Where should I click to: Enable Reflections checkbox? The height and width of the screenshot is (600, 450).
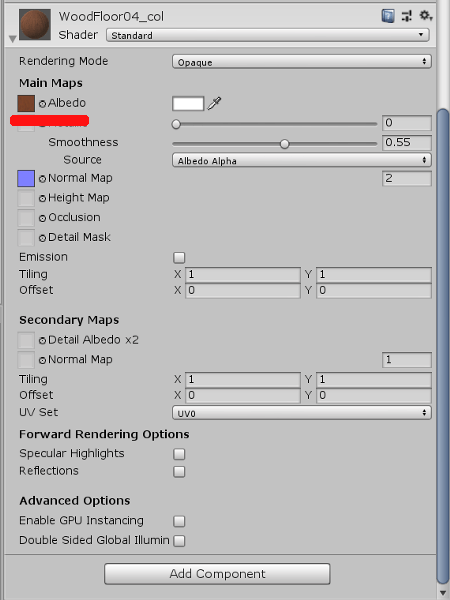179,471
